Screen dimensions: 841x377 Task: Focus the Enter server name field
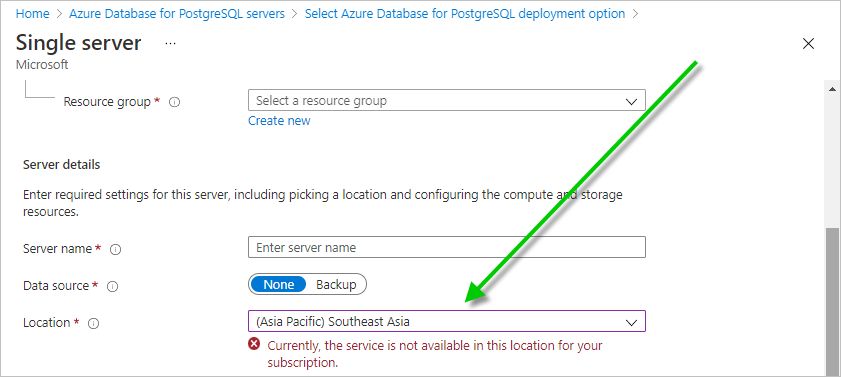click(447, 248)
